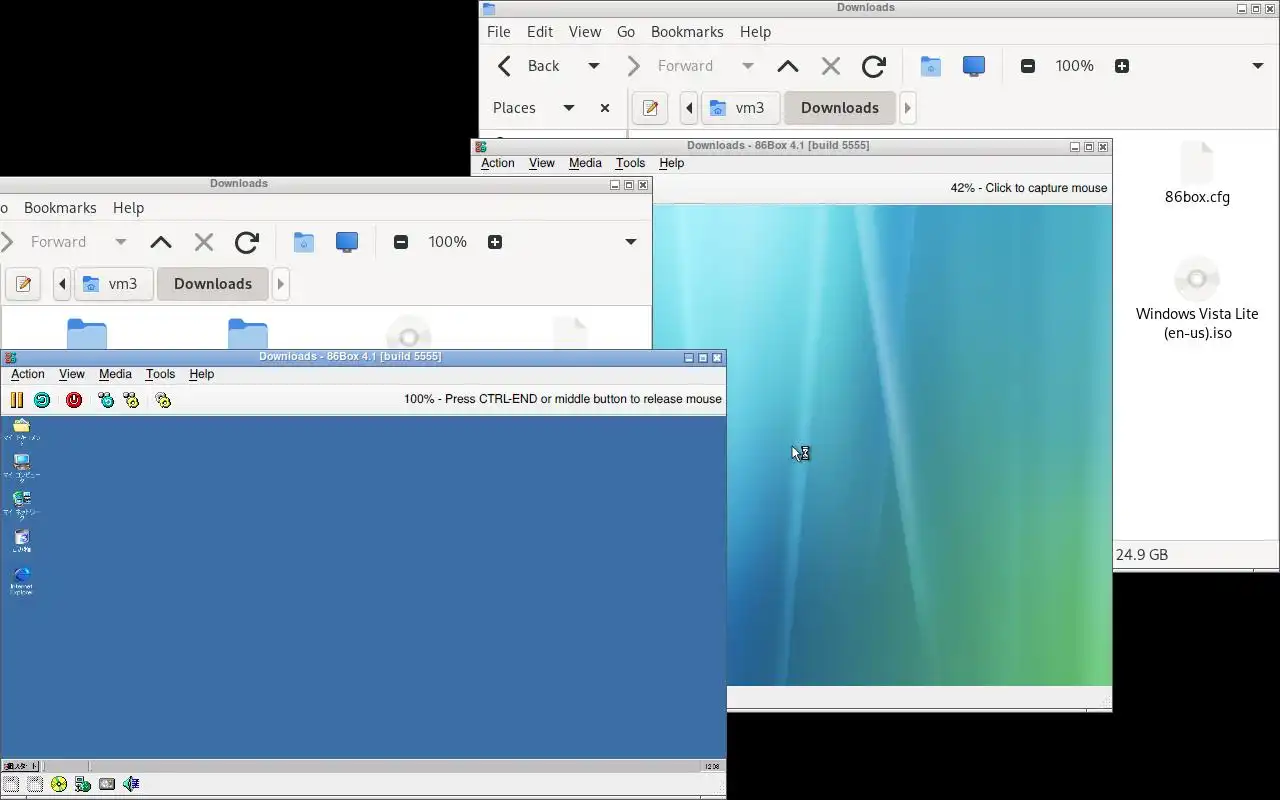Open Tools menu in front 86Box window
The width and height of the screenshot is (1280, 800).
pos(160,374)
